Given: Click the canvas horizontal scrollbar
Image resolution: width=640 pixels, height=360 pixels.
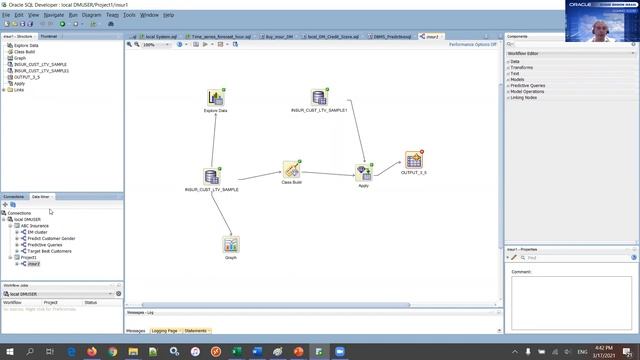Looking at the screenshot, I should [x=276, y=304].
